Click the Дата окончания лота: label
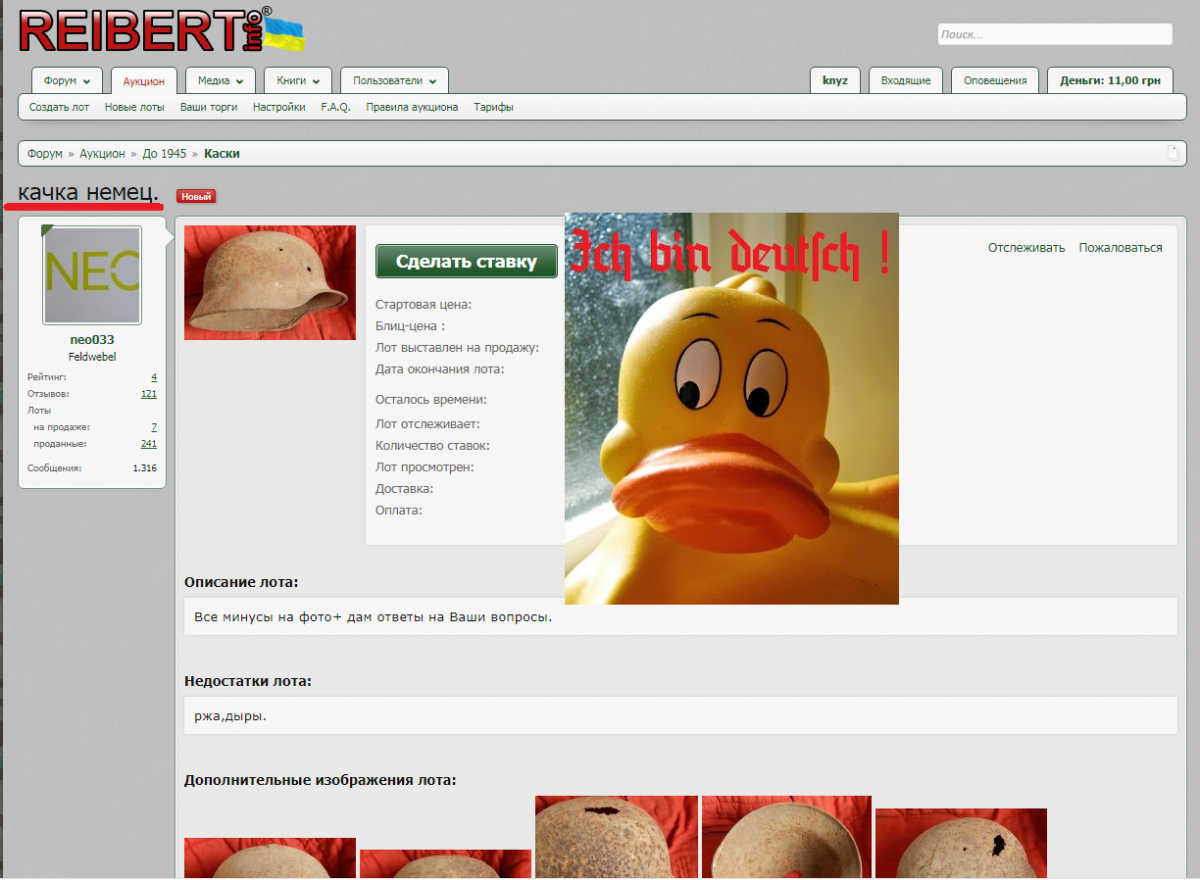The image size is (1200, 880). 440,369
